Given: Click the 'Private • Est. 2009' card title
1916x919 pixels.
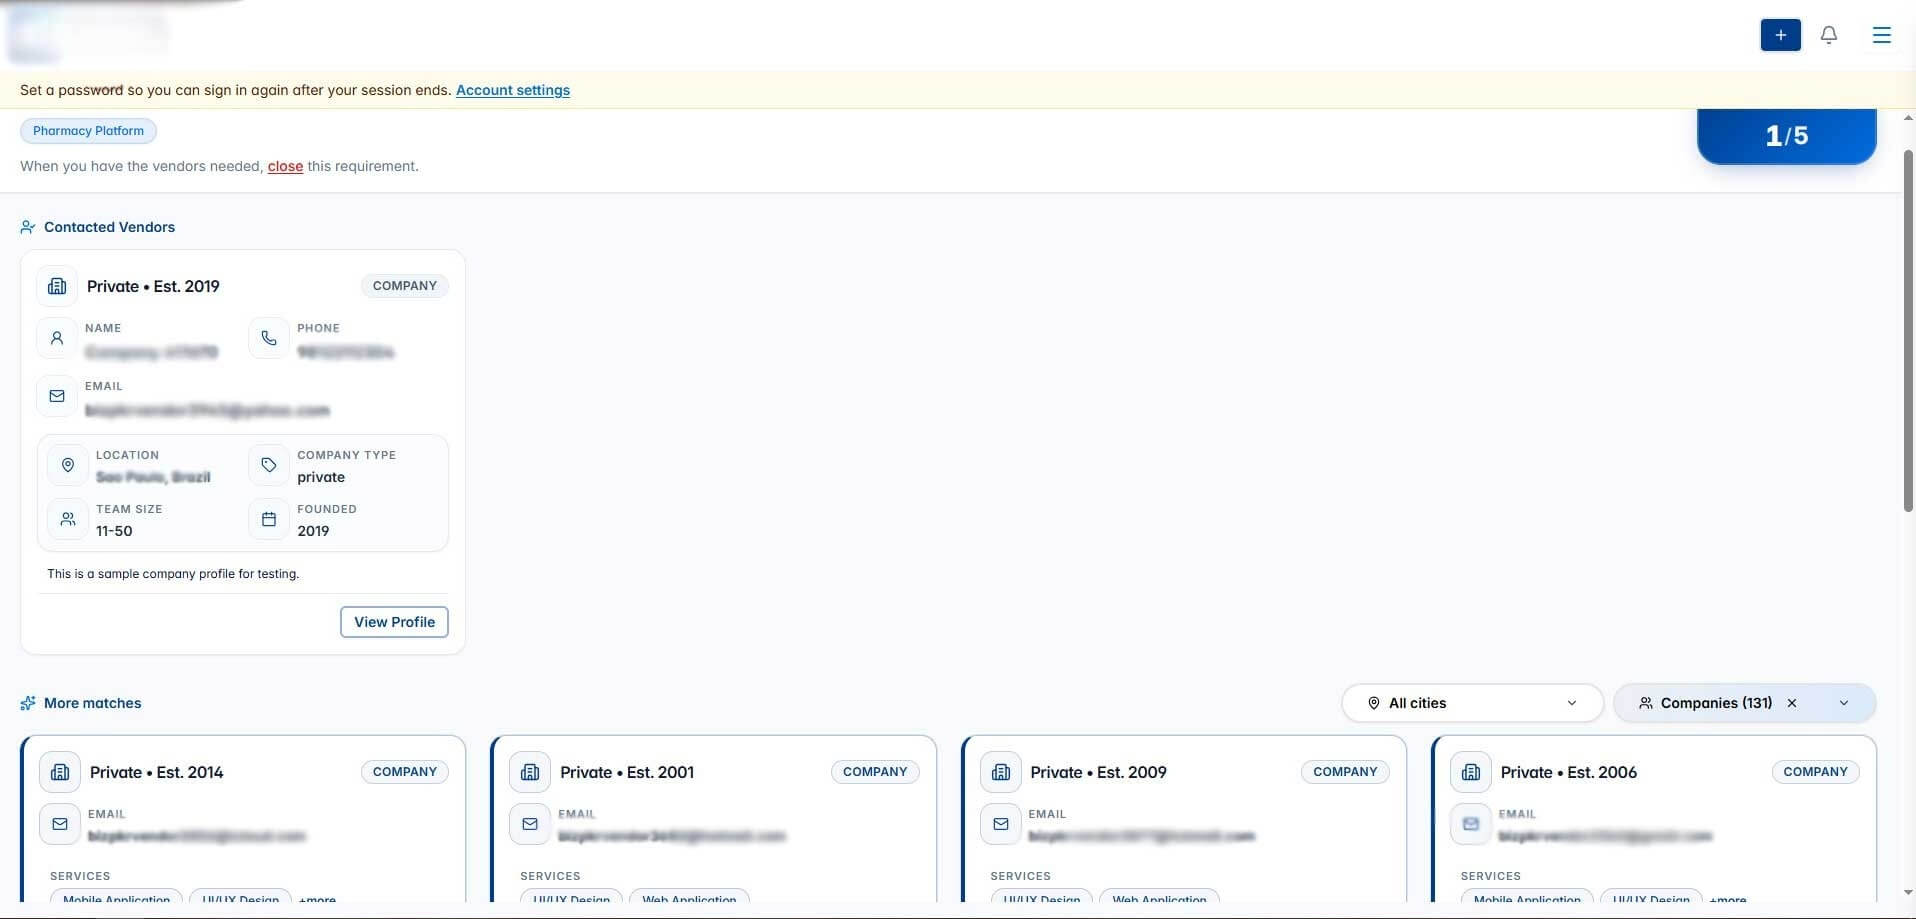Looking at the screenshot, I should coord(1098,772).
